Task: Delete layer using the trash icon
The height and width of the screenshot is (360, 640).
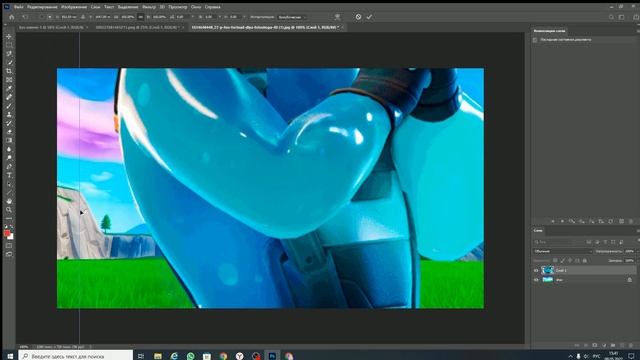Action: coord(631,345)
